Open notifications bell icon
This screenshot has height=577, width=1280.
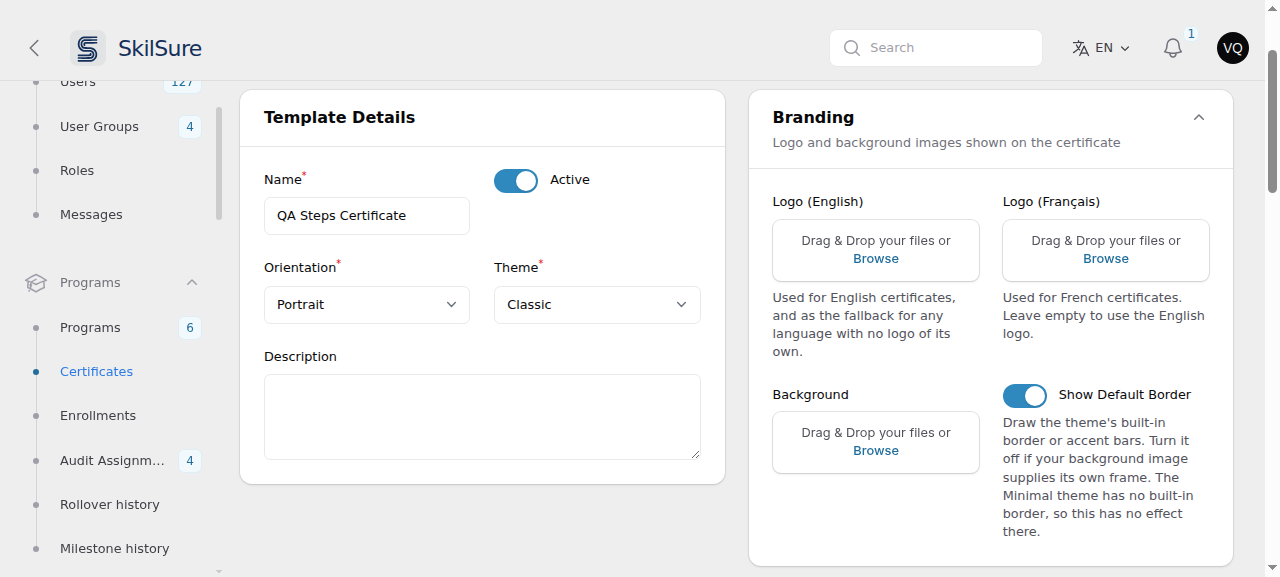(x=1173, y=48)
